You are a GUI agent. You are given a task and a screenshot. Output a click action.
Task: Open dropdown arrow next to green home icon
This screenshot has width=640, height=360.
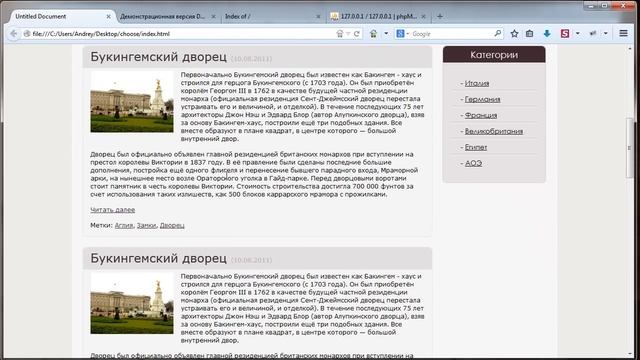(x=386, y=34)
